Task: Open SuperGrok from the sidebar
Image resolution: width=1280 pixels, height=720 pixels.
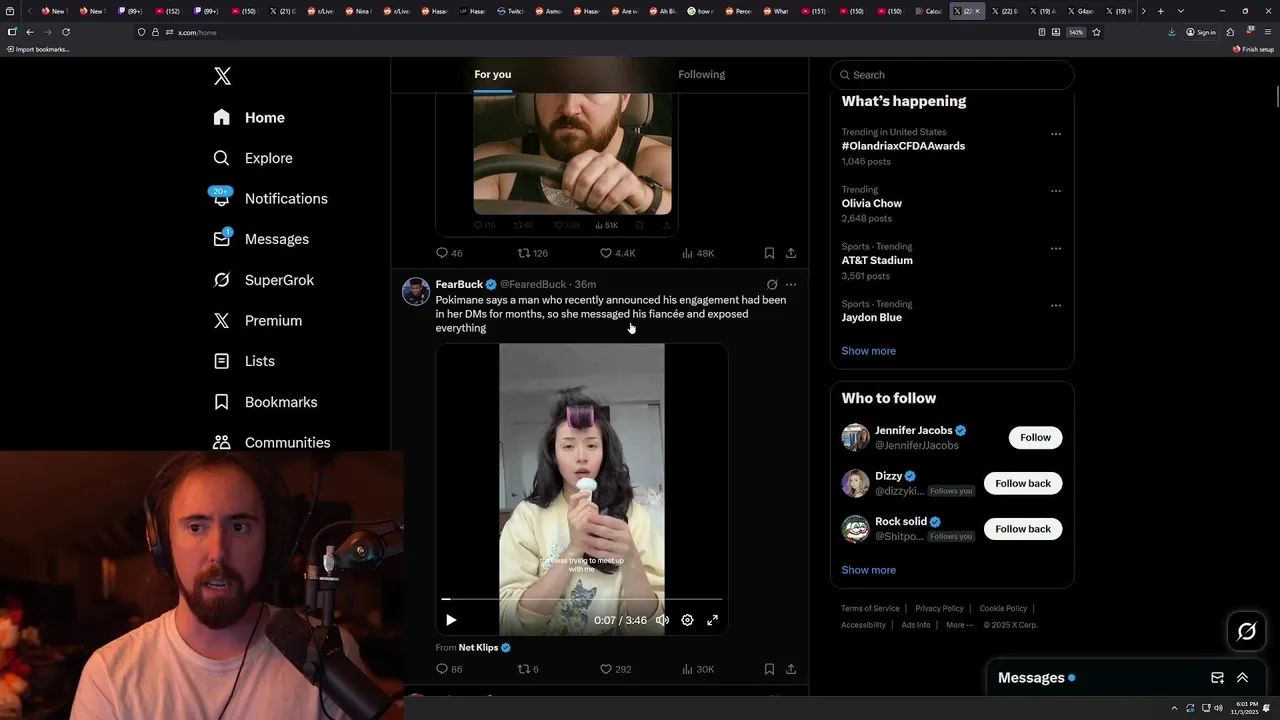Action: [x=264, y=280]
